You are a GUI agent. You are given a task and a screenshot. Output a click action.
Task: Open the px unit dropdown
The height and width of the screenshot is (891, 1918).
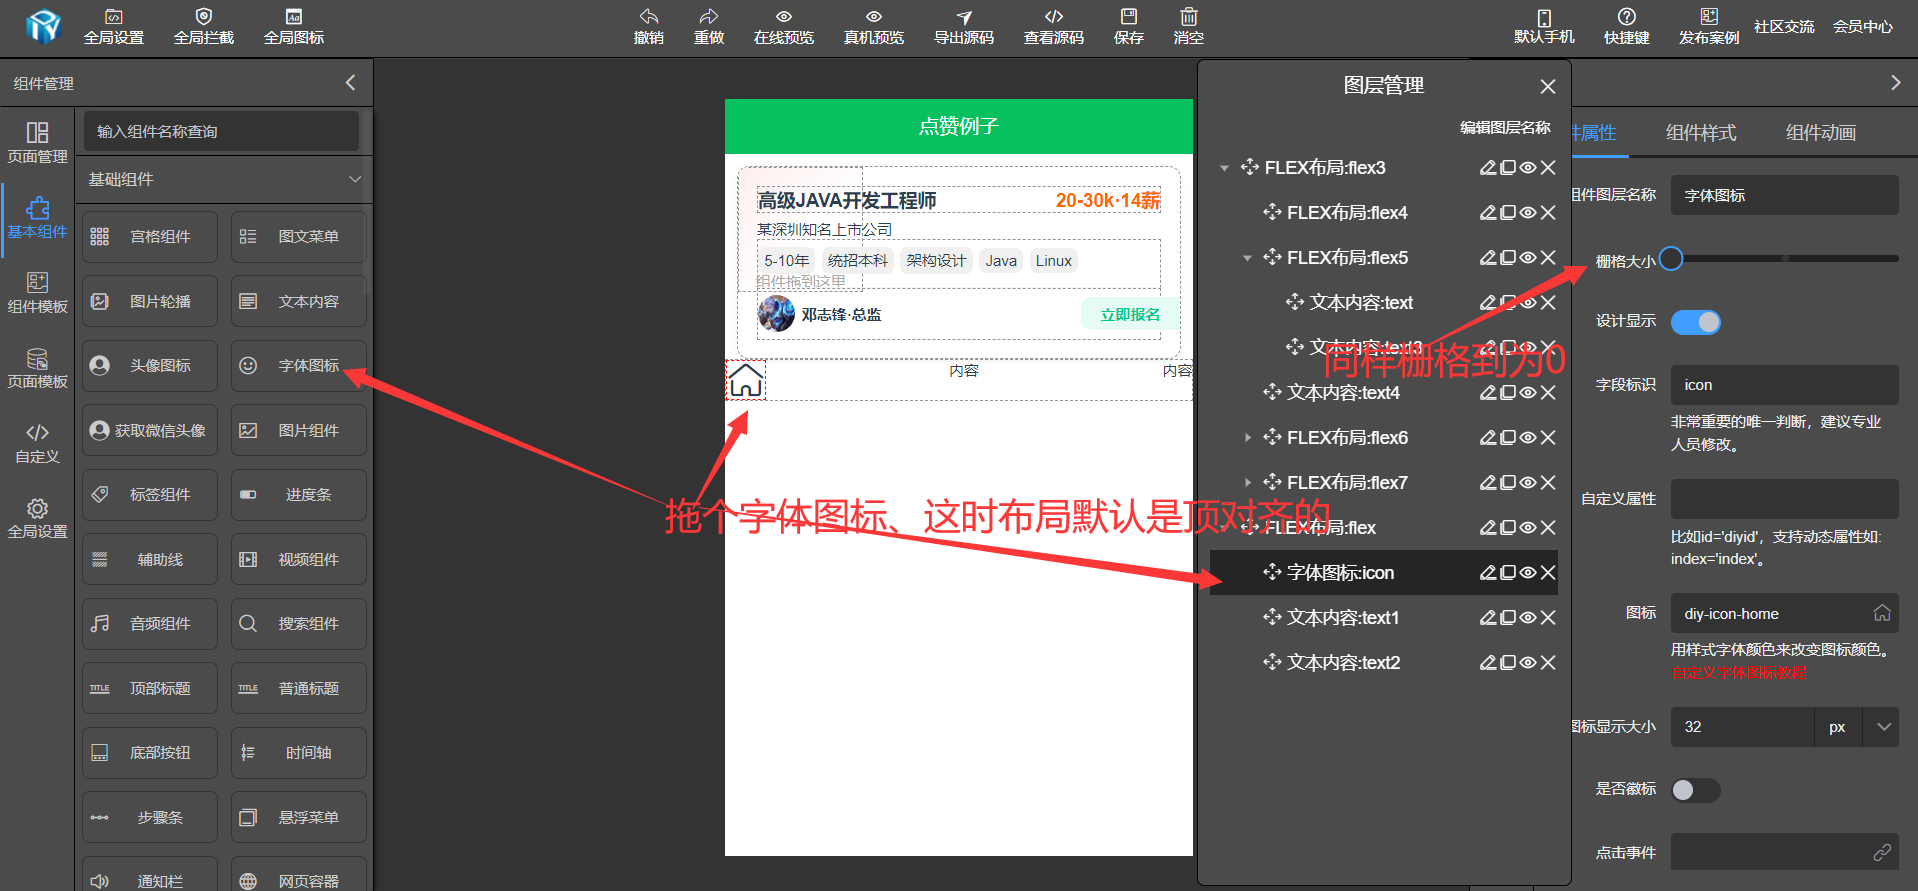[x=1884, y=727]
